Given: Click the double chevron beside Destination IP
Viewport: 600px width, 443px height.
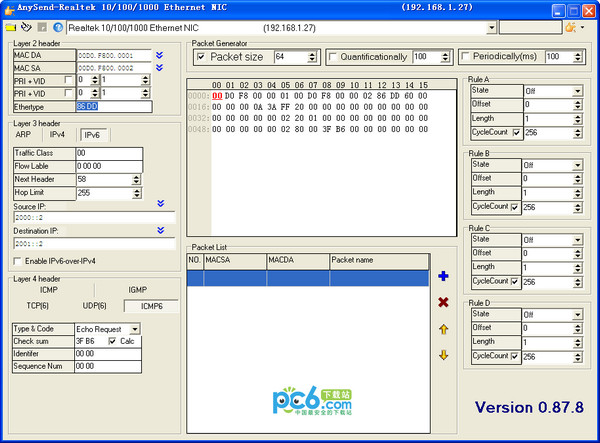Looking at the screenshot, I should [161, 230].
